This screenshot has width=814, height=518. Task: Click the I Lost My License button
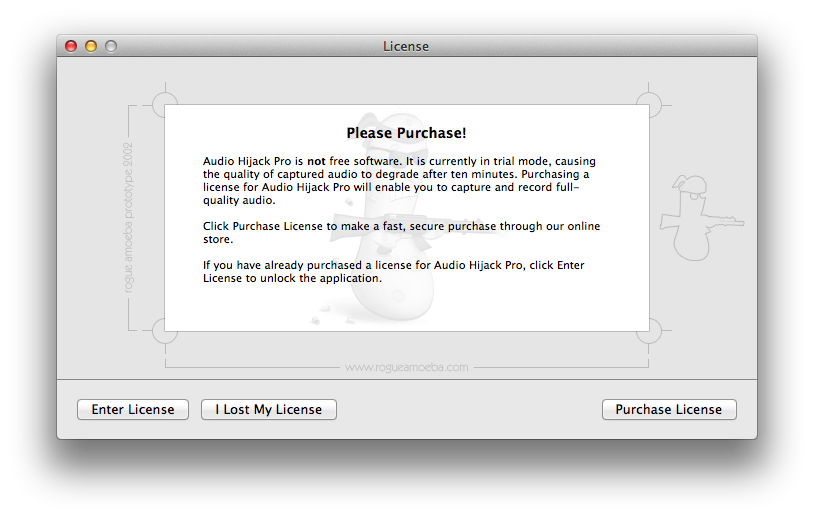pyautogui.click(x=269, y=410)
